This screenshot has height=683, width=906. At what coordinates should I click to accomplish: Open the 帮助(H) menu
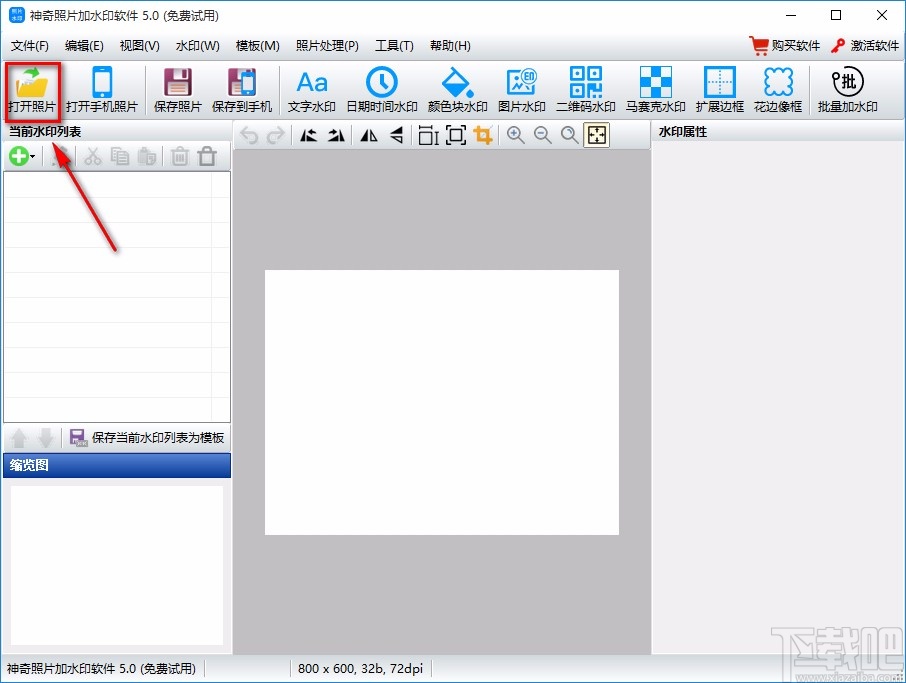(x=450, y=46)
